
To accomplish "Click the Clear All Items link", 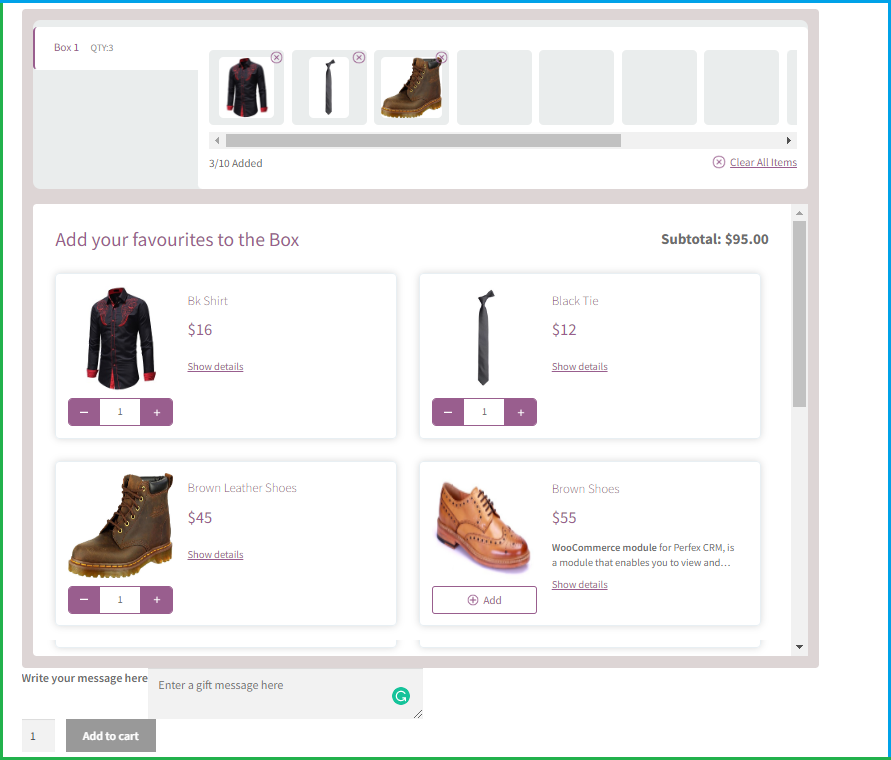I will [x=762, y=162].
